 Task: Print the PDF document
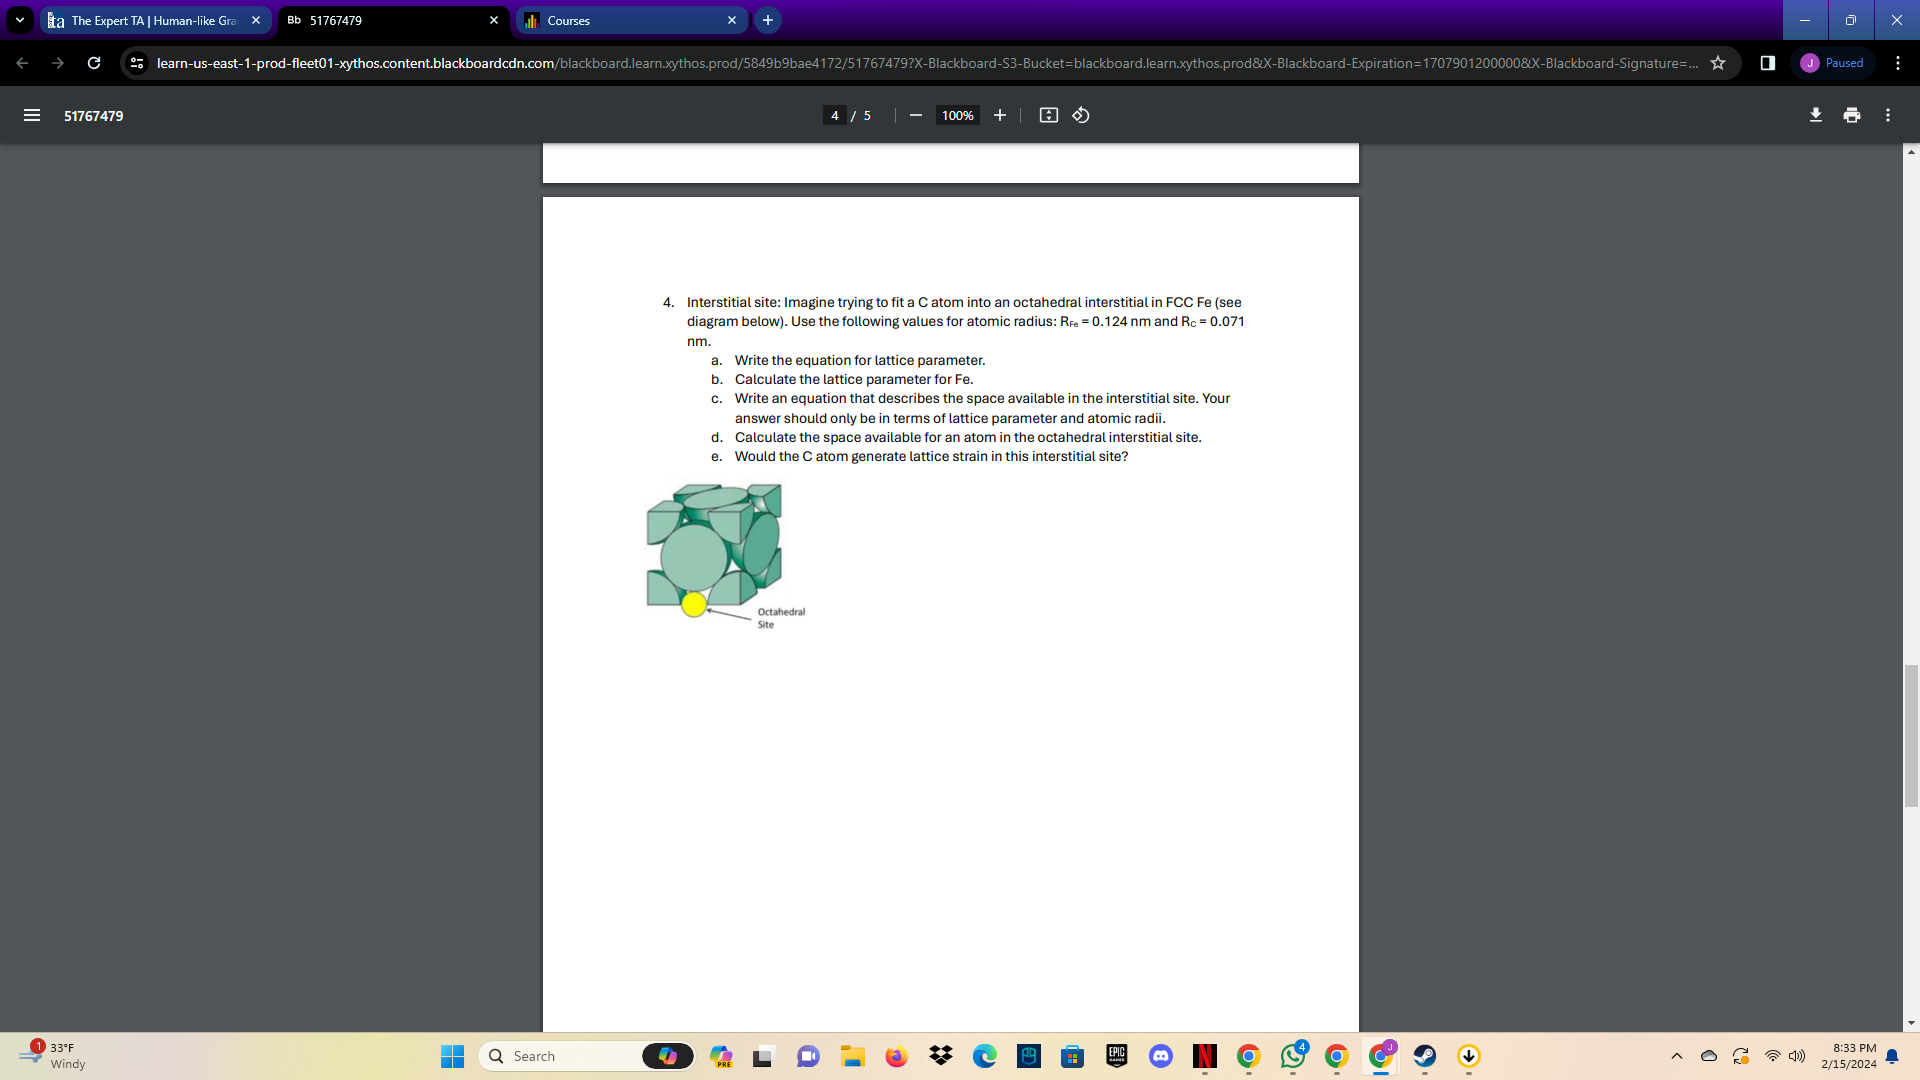(1851, 115)
